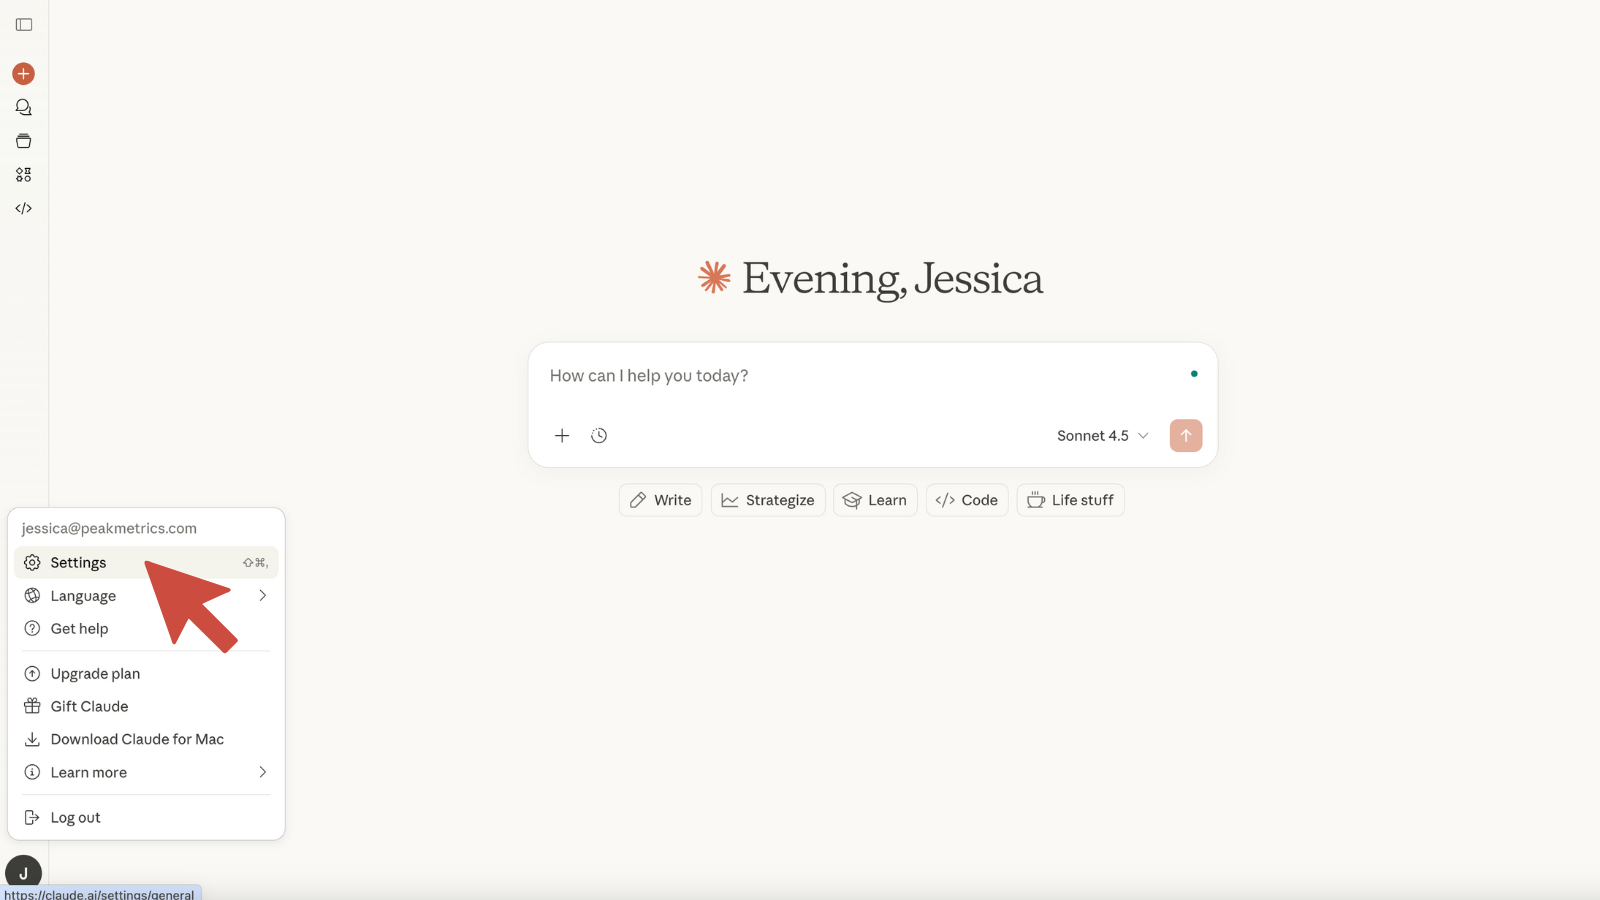Viewport: 1600px width, 900px height.
Task: Click Log out in account menu
Action: pos(76,818)
